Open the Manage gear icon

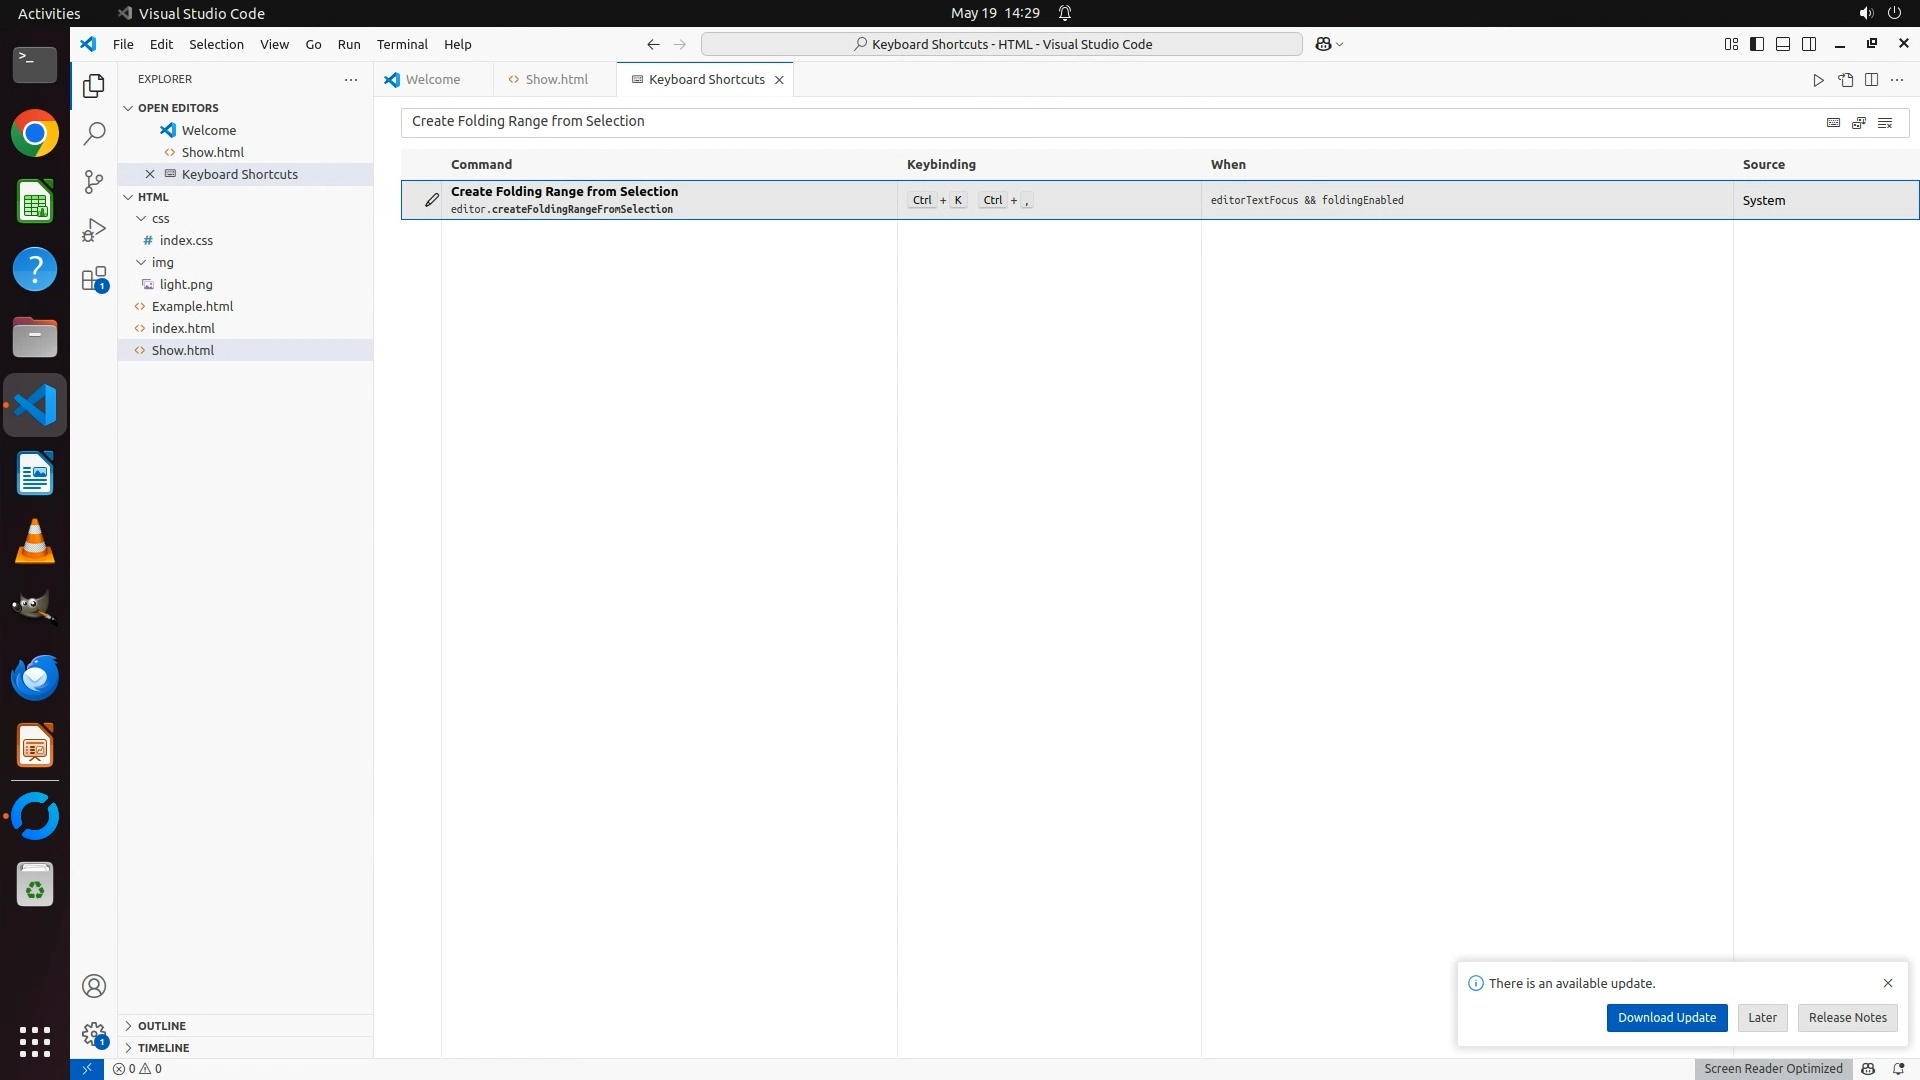point(94,1034)
